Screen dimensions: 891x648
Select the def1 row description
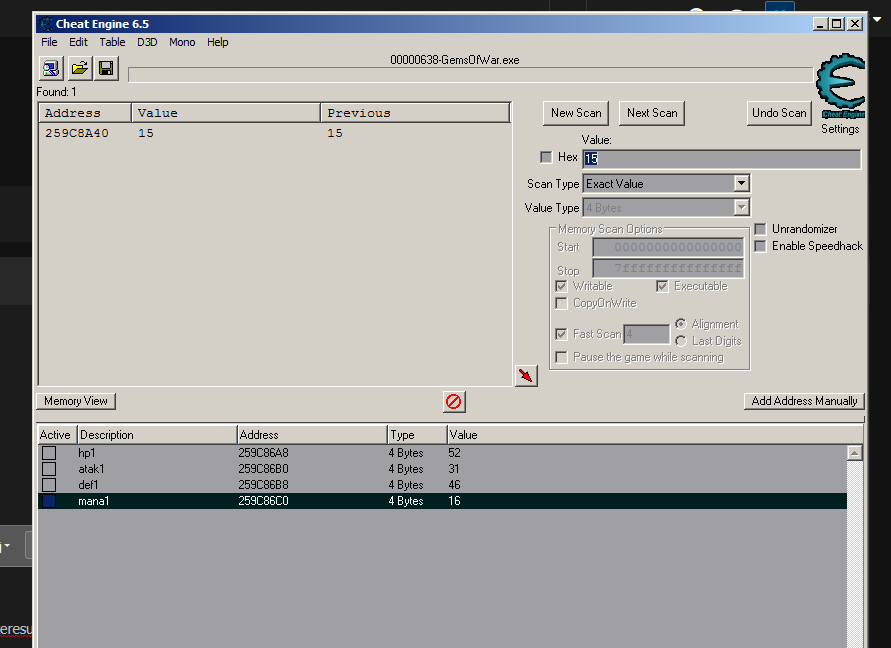click(x=89, y=485)
